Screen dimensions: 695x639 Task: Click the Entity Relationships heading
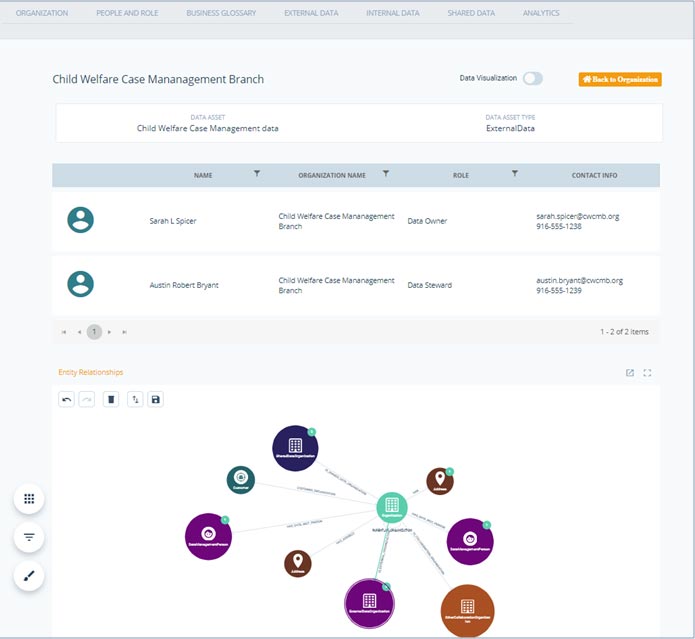(x=90, y=372)
